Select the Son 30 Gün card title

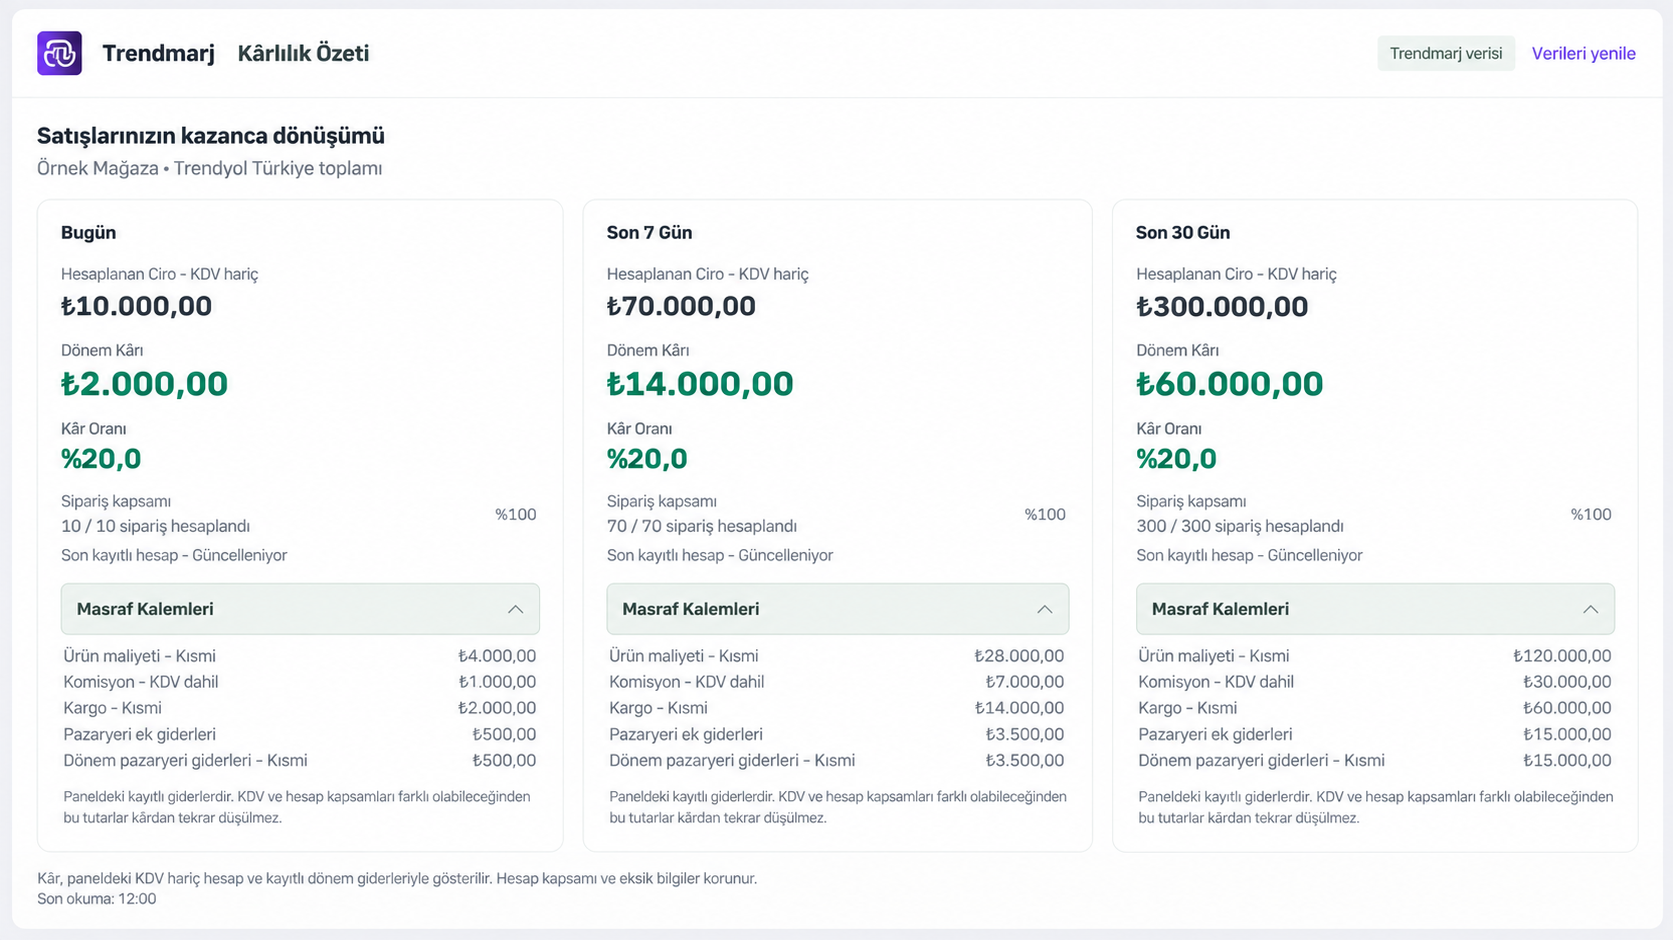1183,233
